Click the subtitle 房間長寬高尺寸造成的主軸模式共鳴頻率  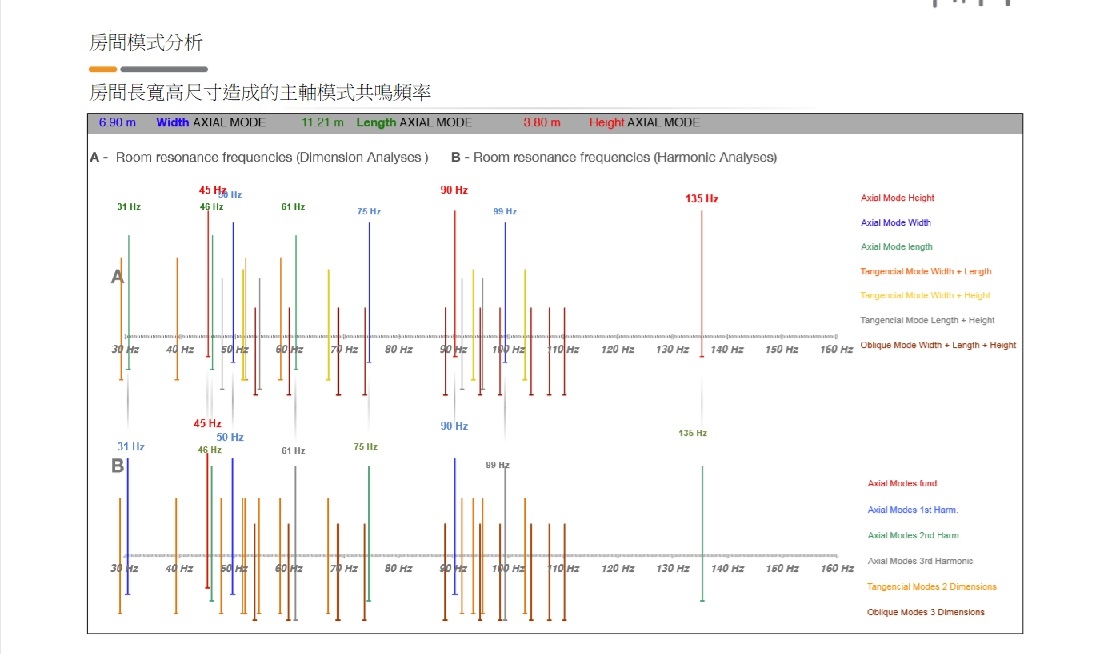click(x=260, y=92)
